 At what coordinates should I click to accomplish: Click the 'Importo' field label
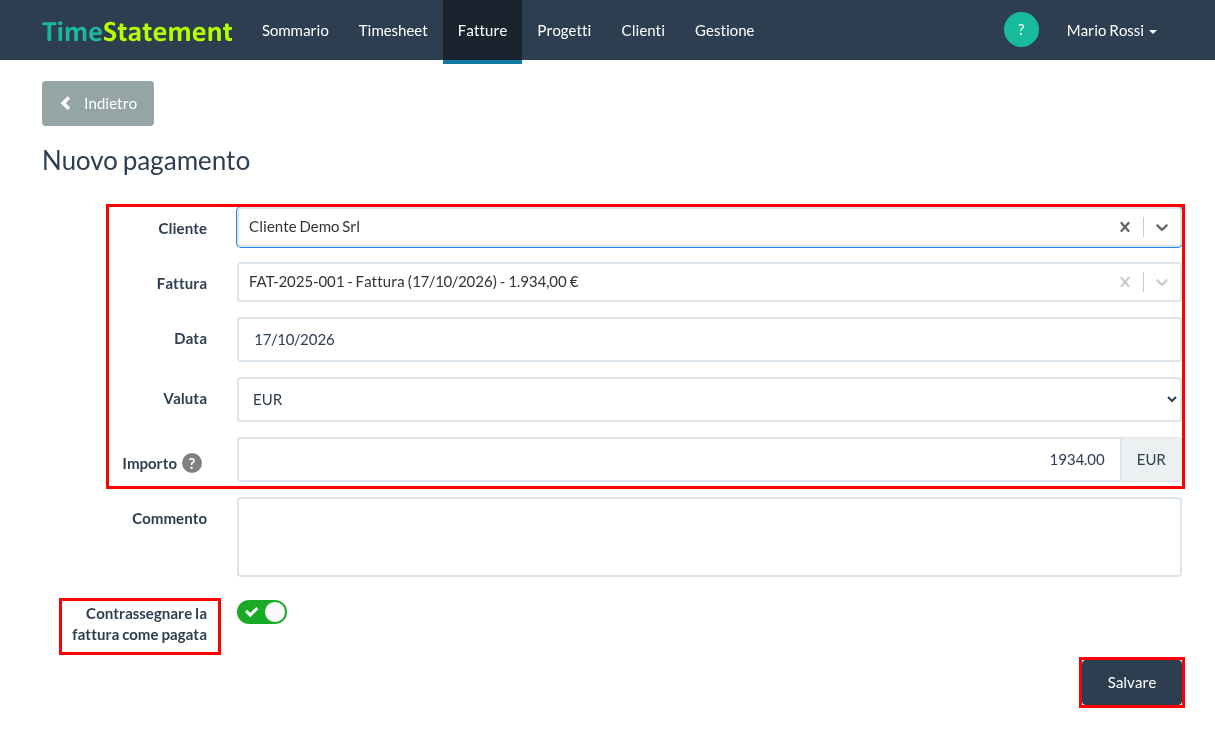(149, 463)
